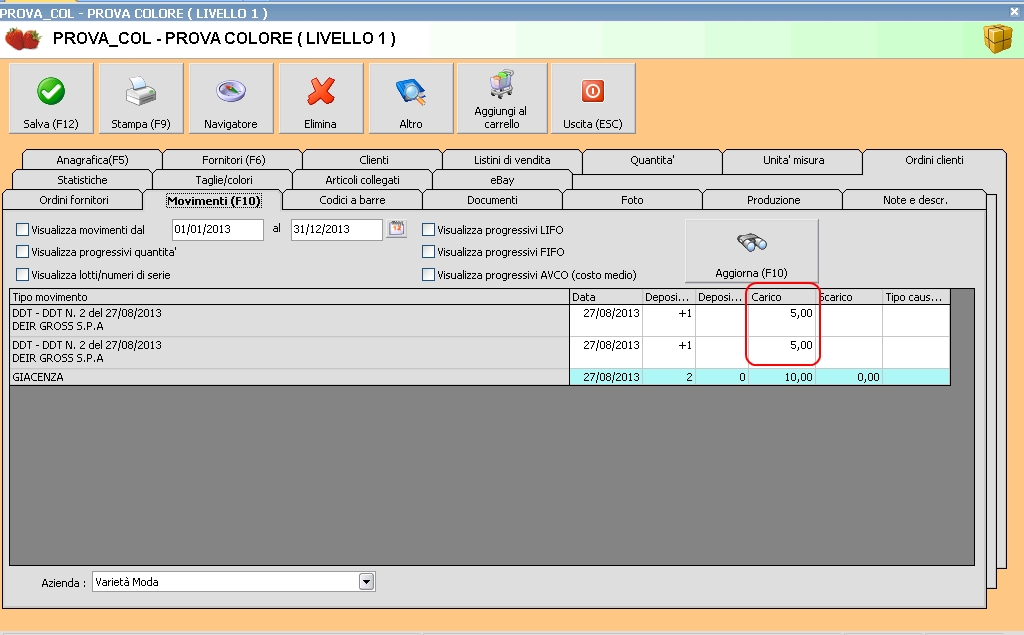
Task: Click the Elimina red X button
Action: 321,99
